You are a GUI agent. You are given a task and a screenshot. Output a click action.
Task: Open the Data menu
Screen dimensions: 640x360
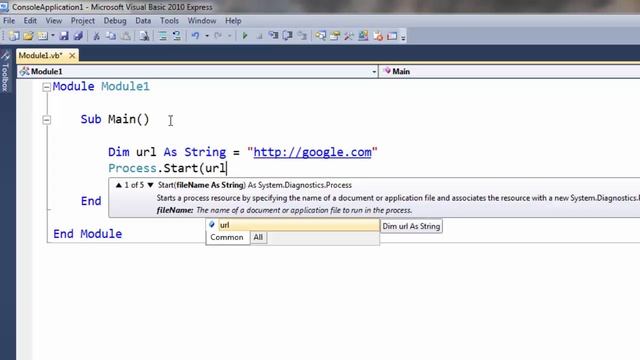[x=143, y=21]
